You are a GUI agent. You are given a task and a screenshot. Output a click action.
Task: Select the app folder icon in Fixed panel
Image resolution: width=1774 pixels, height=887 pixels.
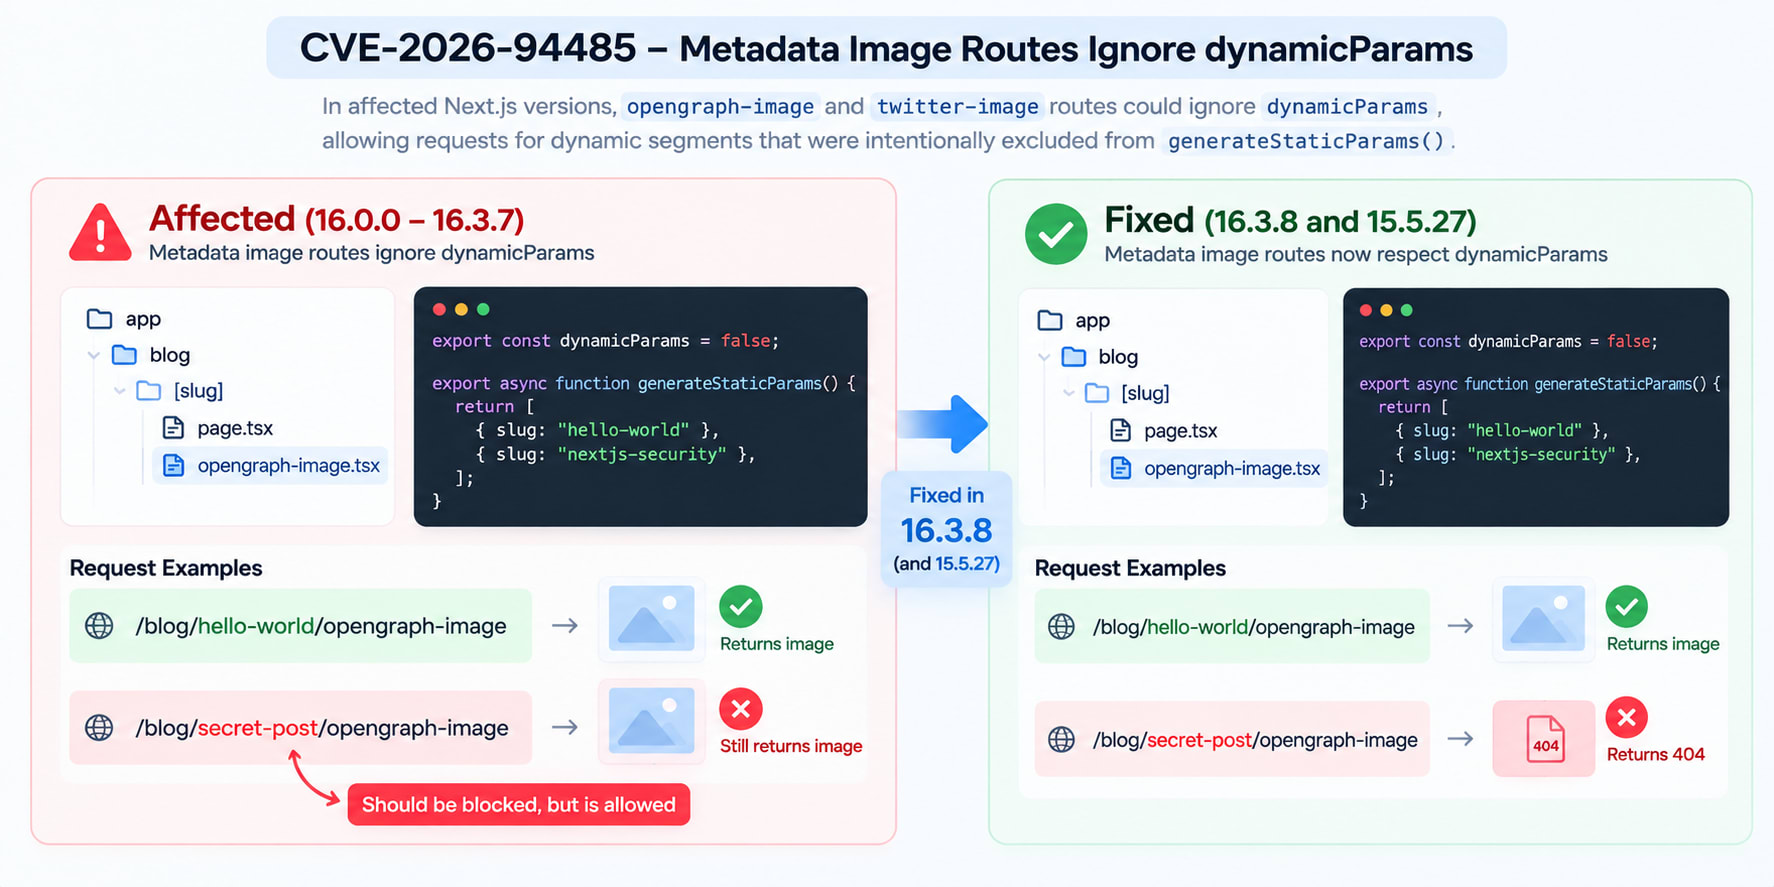(x=1050, y=321)
